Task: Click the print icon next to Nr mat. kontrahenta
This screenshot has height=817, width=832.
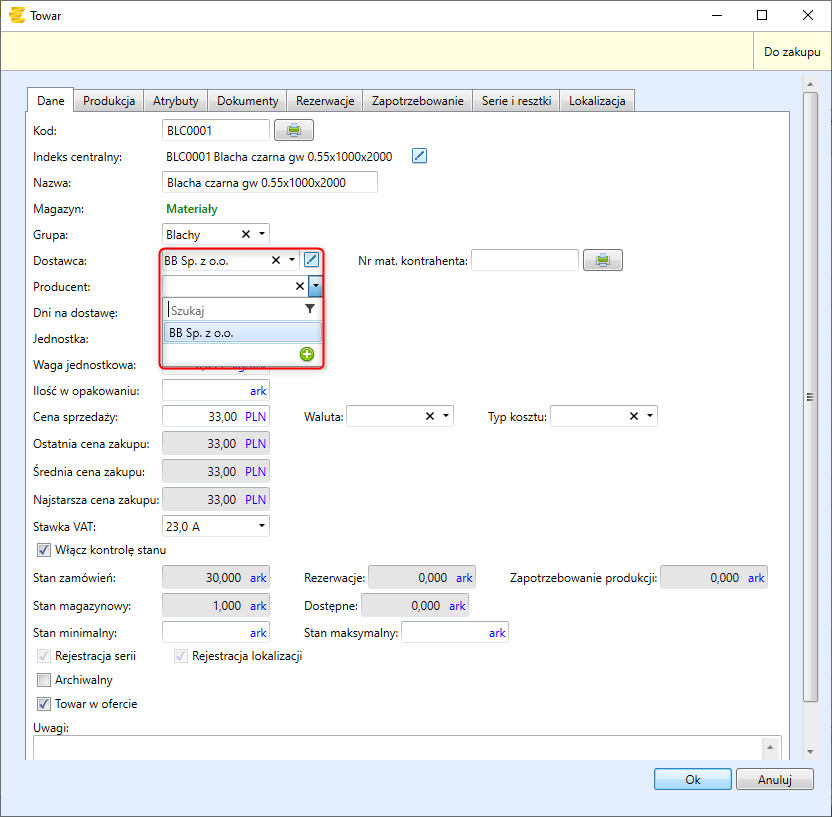Action: tap(603, 260)
